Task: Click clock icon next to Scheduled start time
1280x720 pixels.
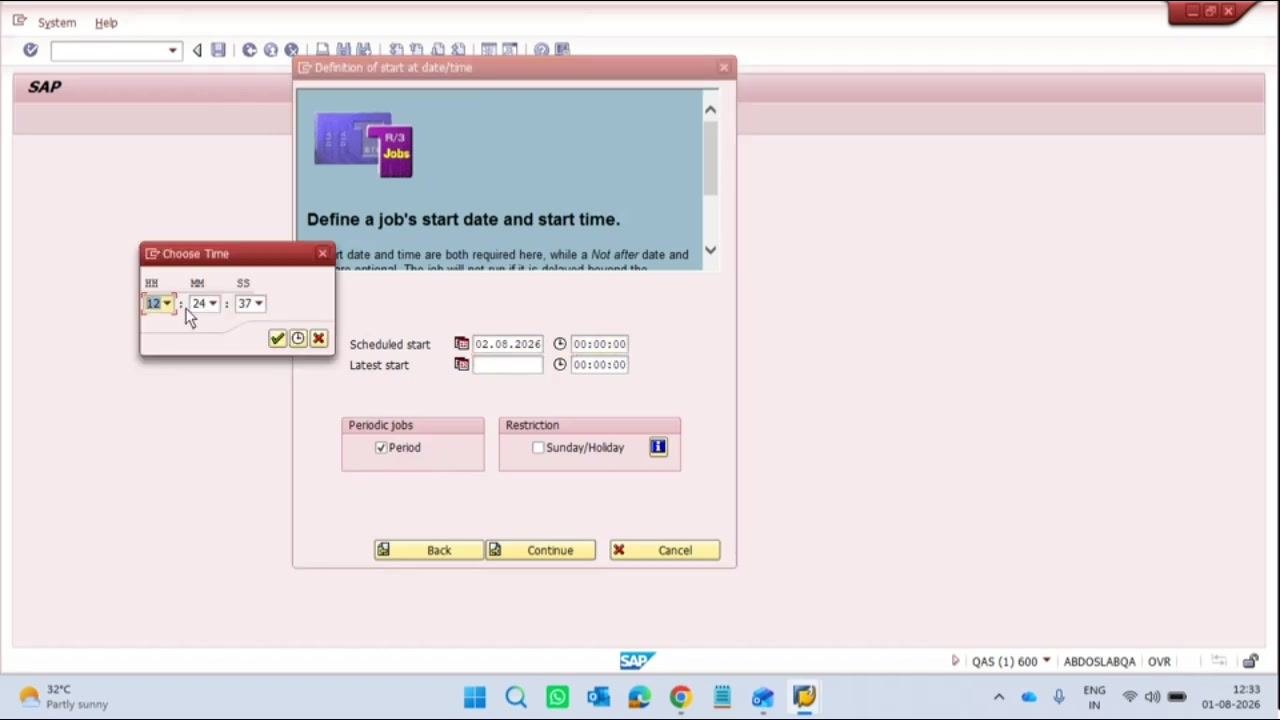Action: coord(560,344)
